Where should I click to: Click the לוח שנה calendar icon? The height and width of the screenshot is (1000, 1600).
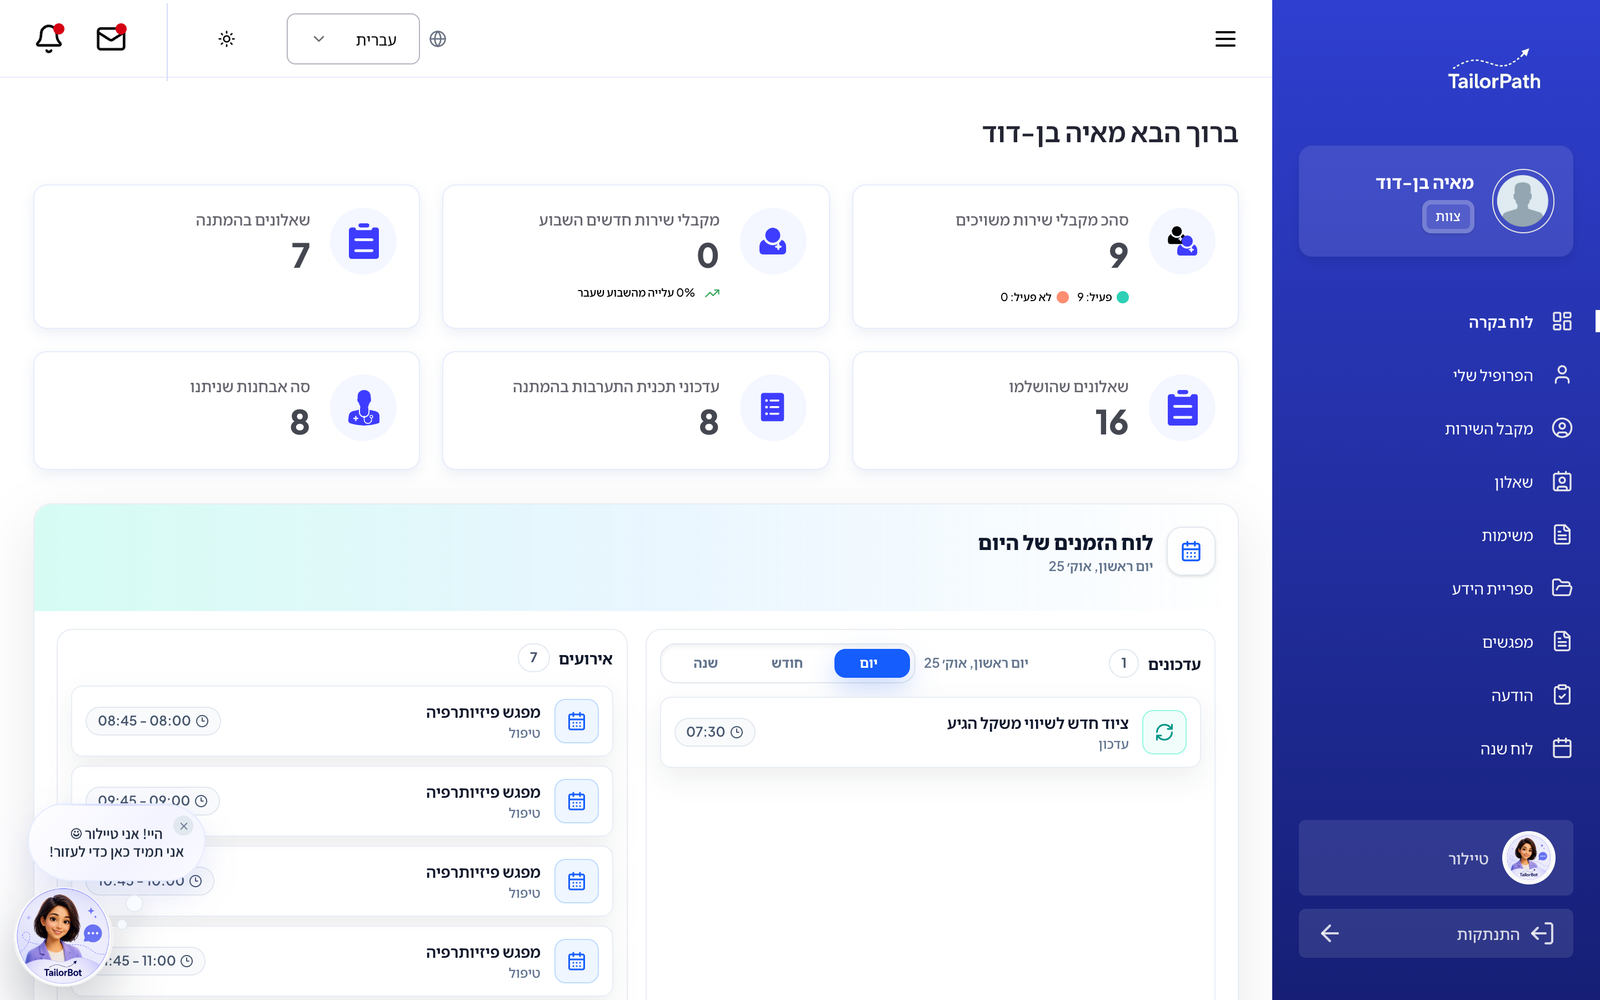pyautogui.click(x=1562, y=748)
